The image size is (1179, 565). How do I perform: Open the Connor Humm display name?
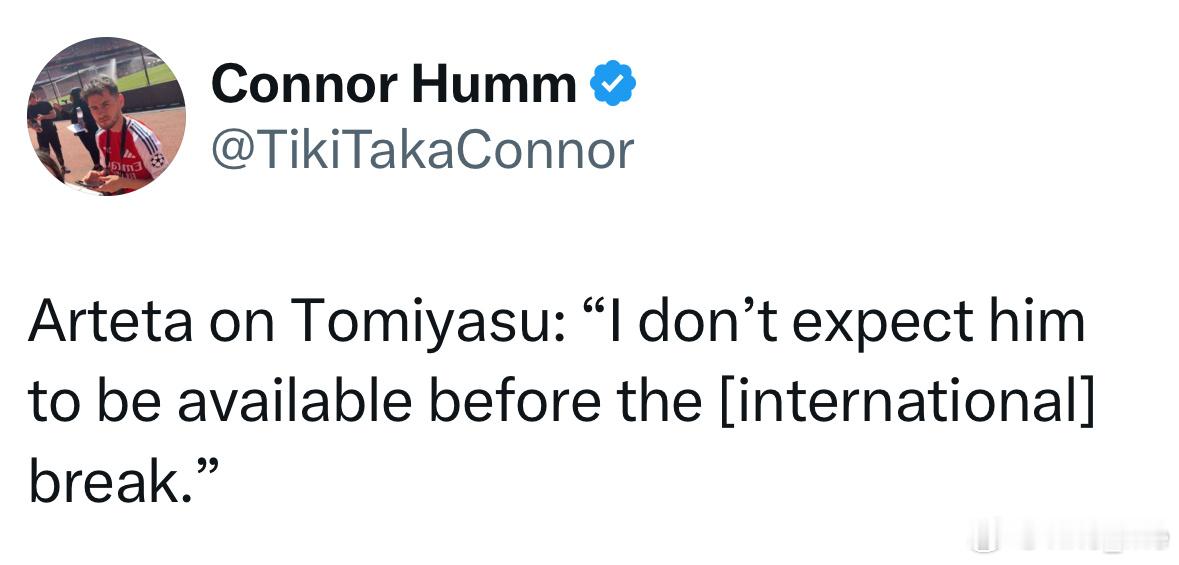[394, 83]
